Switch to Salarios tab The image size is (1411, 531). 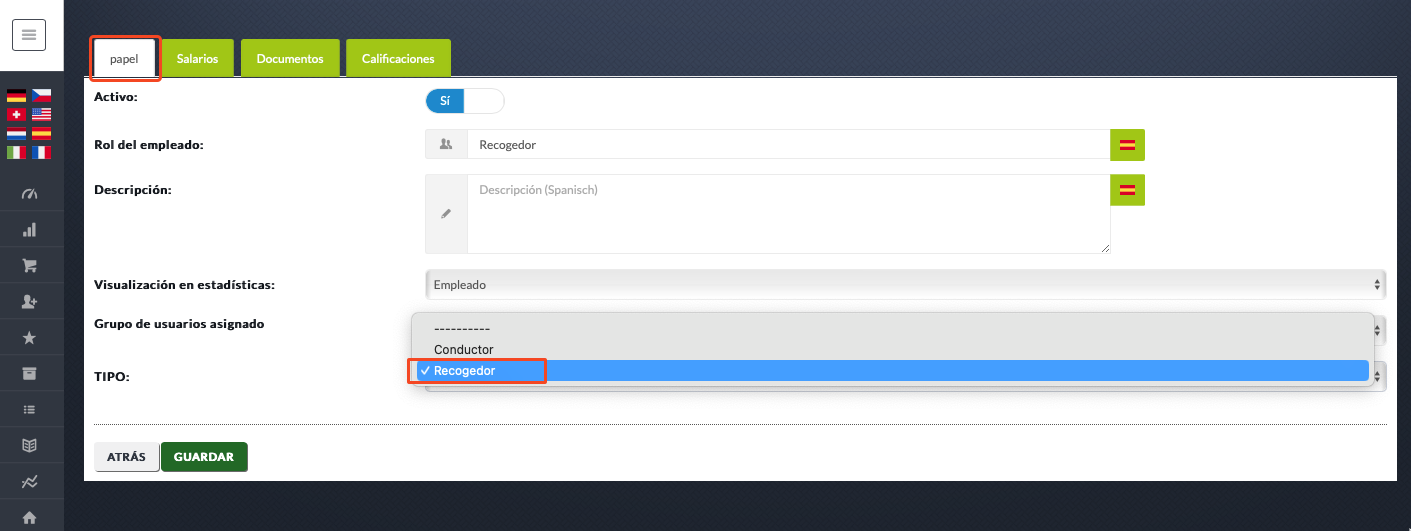pyautogui.click(x=197, y=59)
